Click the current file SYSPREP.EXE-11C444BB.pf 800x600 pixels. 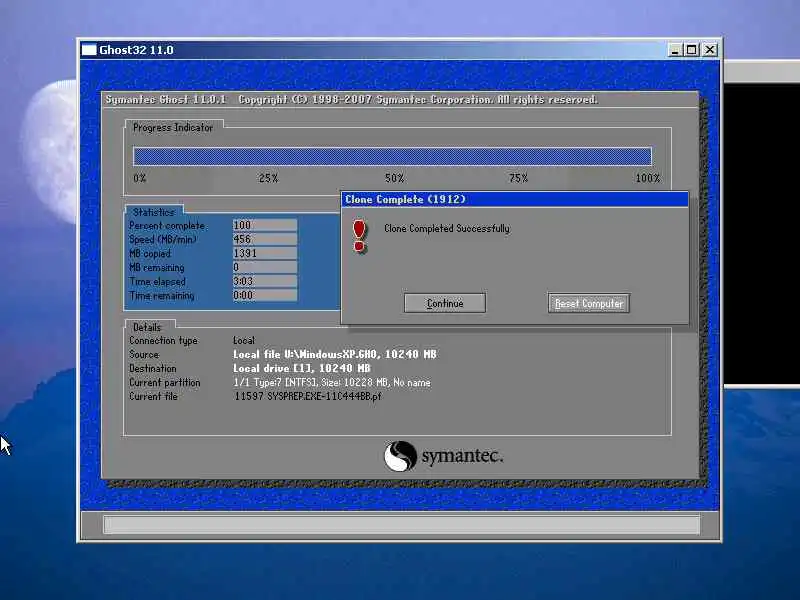pos(308,396)
